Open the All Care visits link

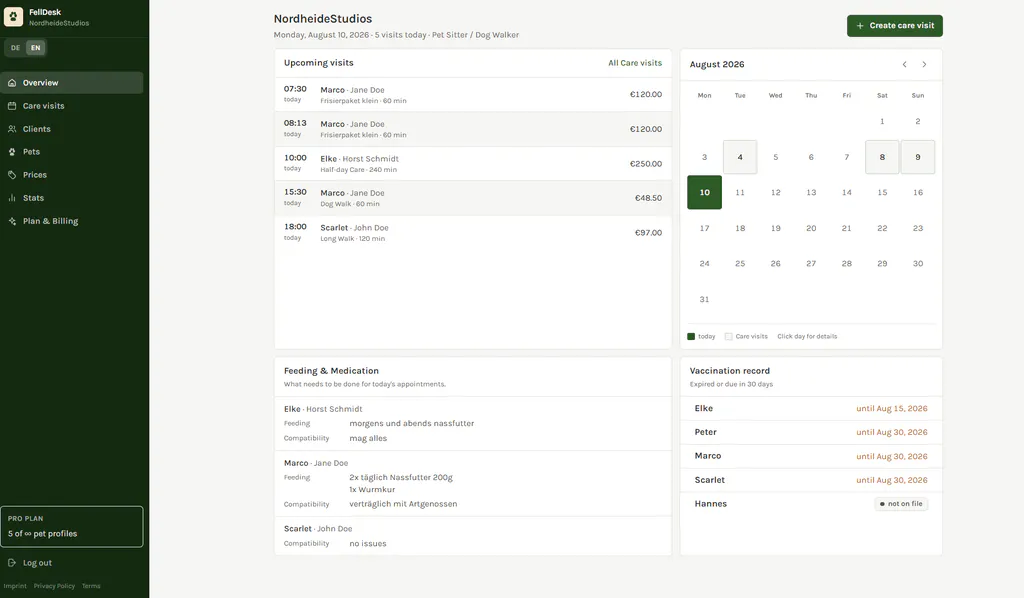point(635,63)
